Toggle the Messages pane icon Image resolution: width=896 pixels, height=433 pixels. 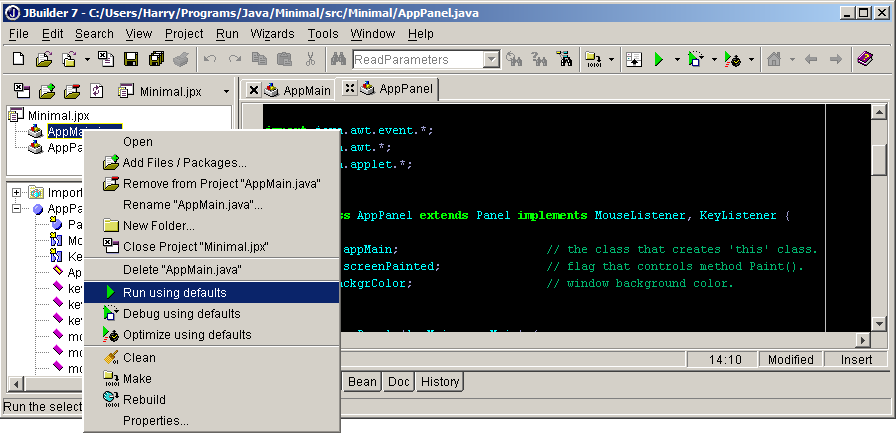click(x=634, y=59)
